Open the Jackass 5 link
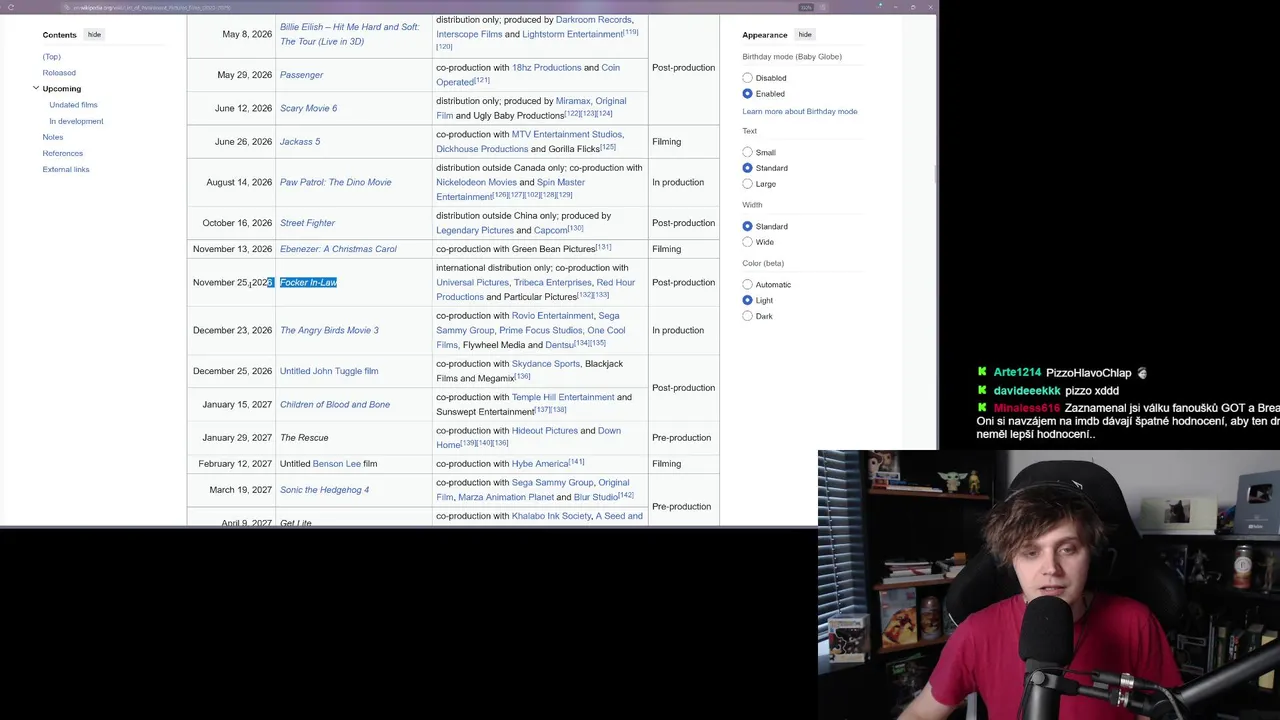1280x720 pixels. tap(300, 142)
